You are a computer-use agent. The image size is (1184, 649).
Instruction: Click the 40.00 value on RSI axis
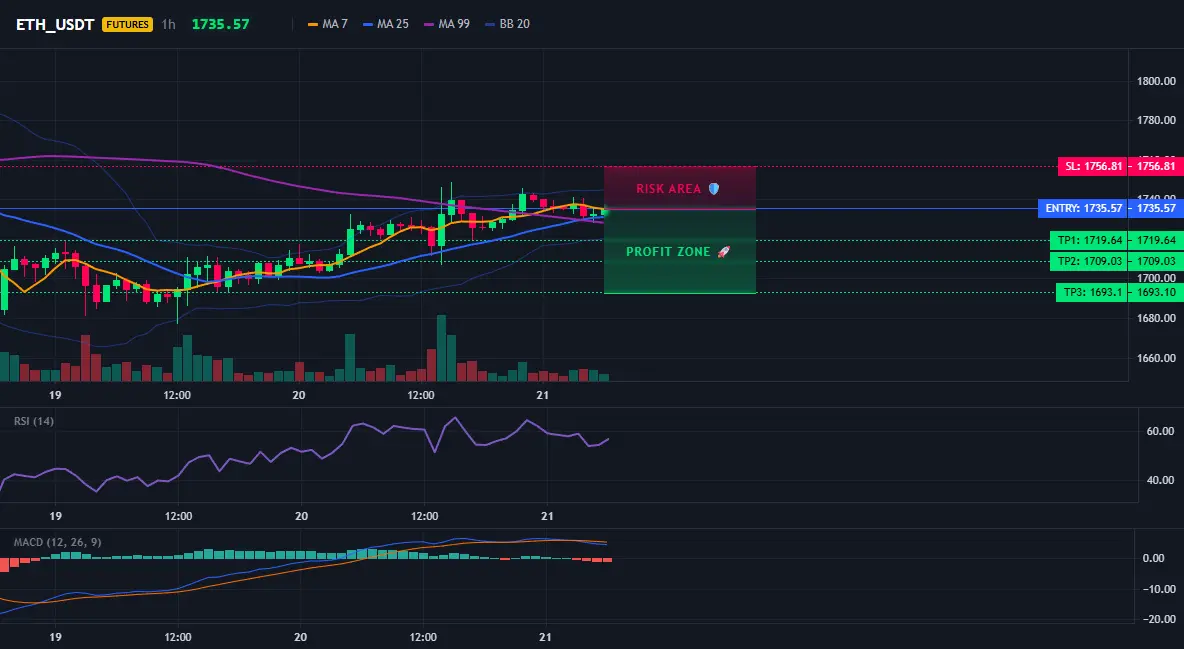(1160, 480)
